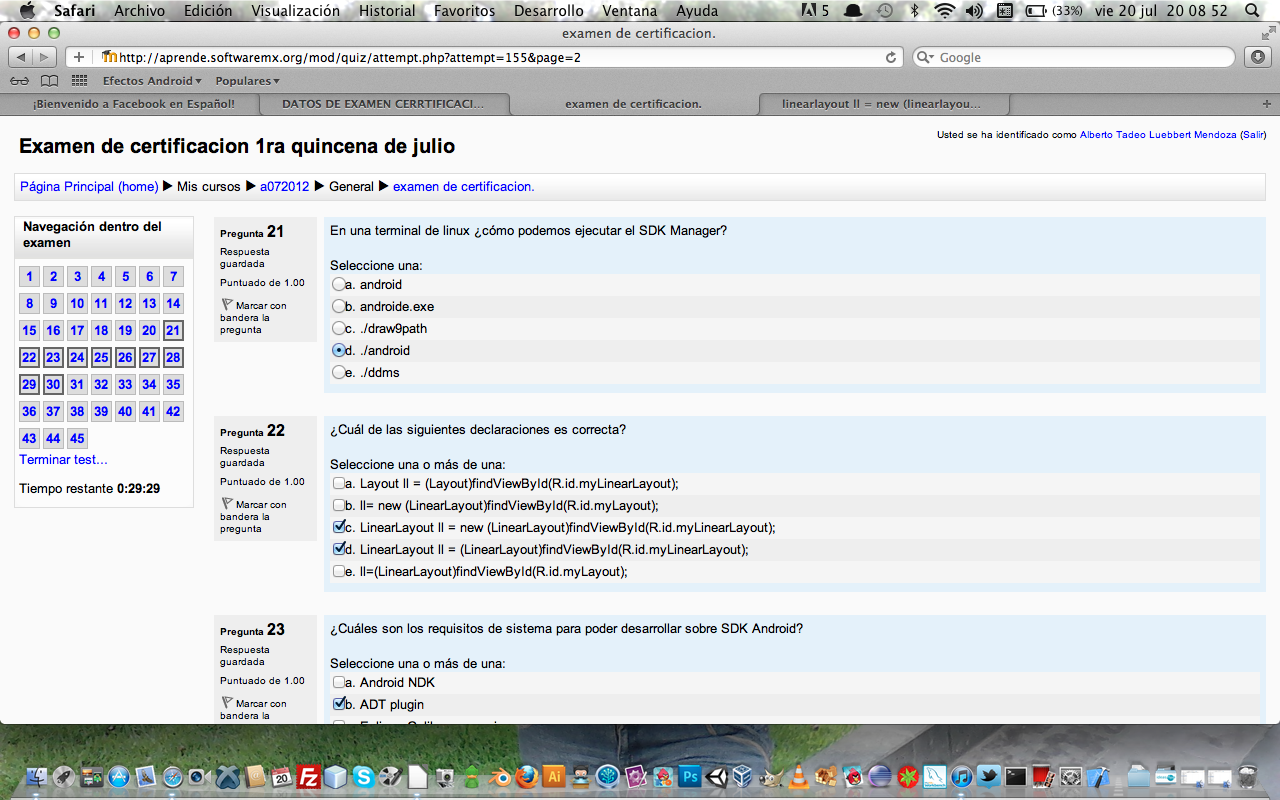This screenshot has height=800, width=1280.
Task: Select option e. ./ddms
Action: pos(338,373)
